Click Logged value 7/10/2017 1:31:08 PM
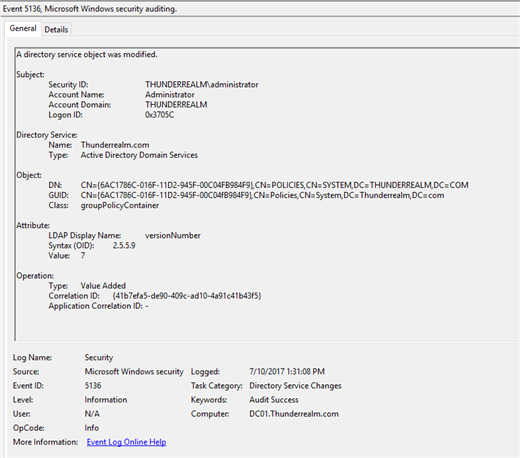Viewport: 520px width, 458px height. 287,371
